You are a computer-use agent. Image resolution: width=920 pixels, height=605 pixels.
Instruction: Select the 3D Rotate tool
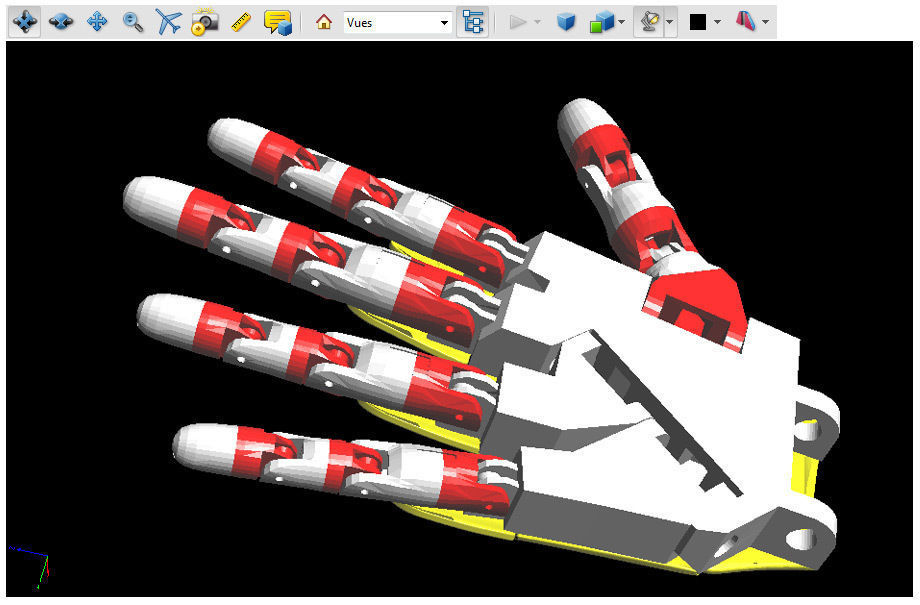coord(25,22)
